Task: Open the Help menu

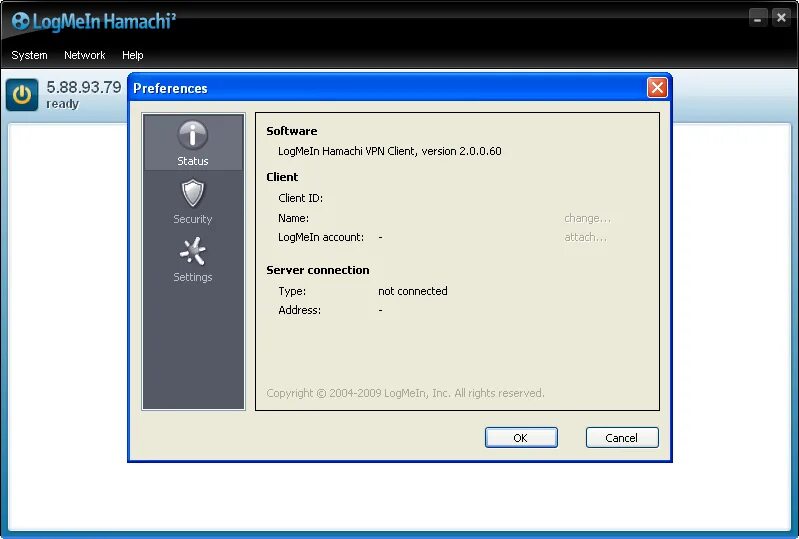Action: click(132, 55)
